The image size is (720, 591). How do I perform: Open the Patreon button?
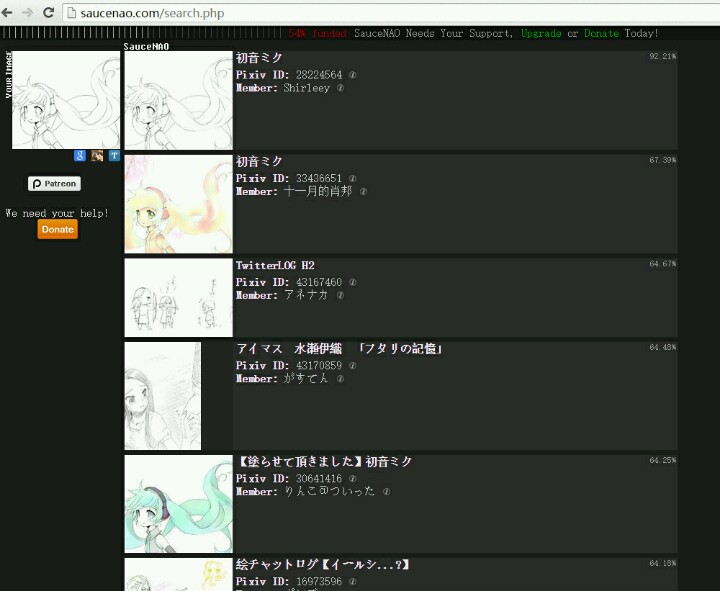(54, 184)
